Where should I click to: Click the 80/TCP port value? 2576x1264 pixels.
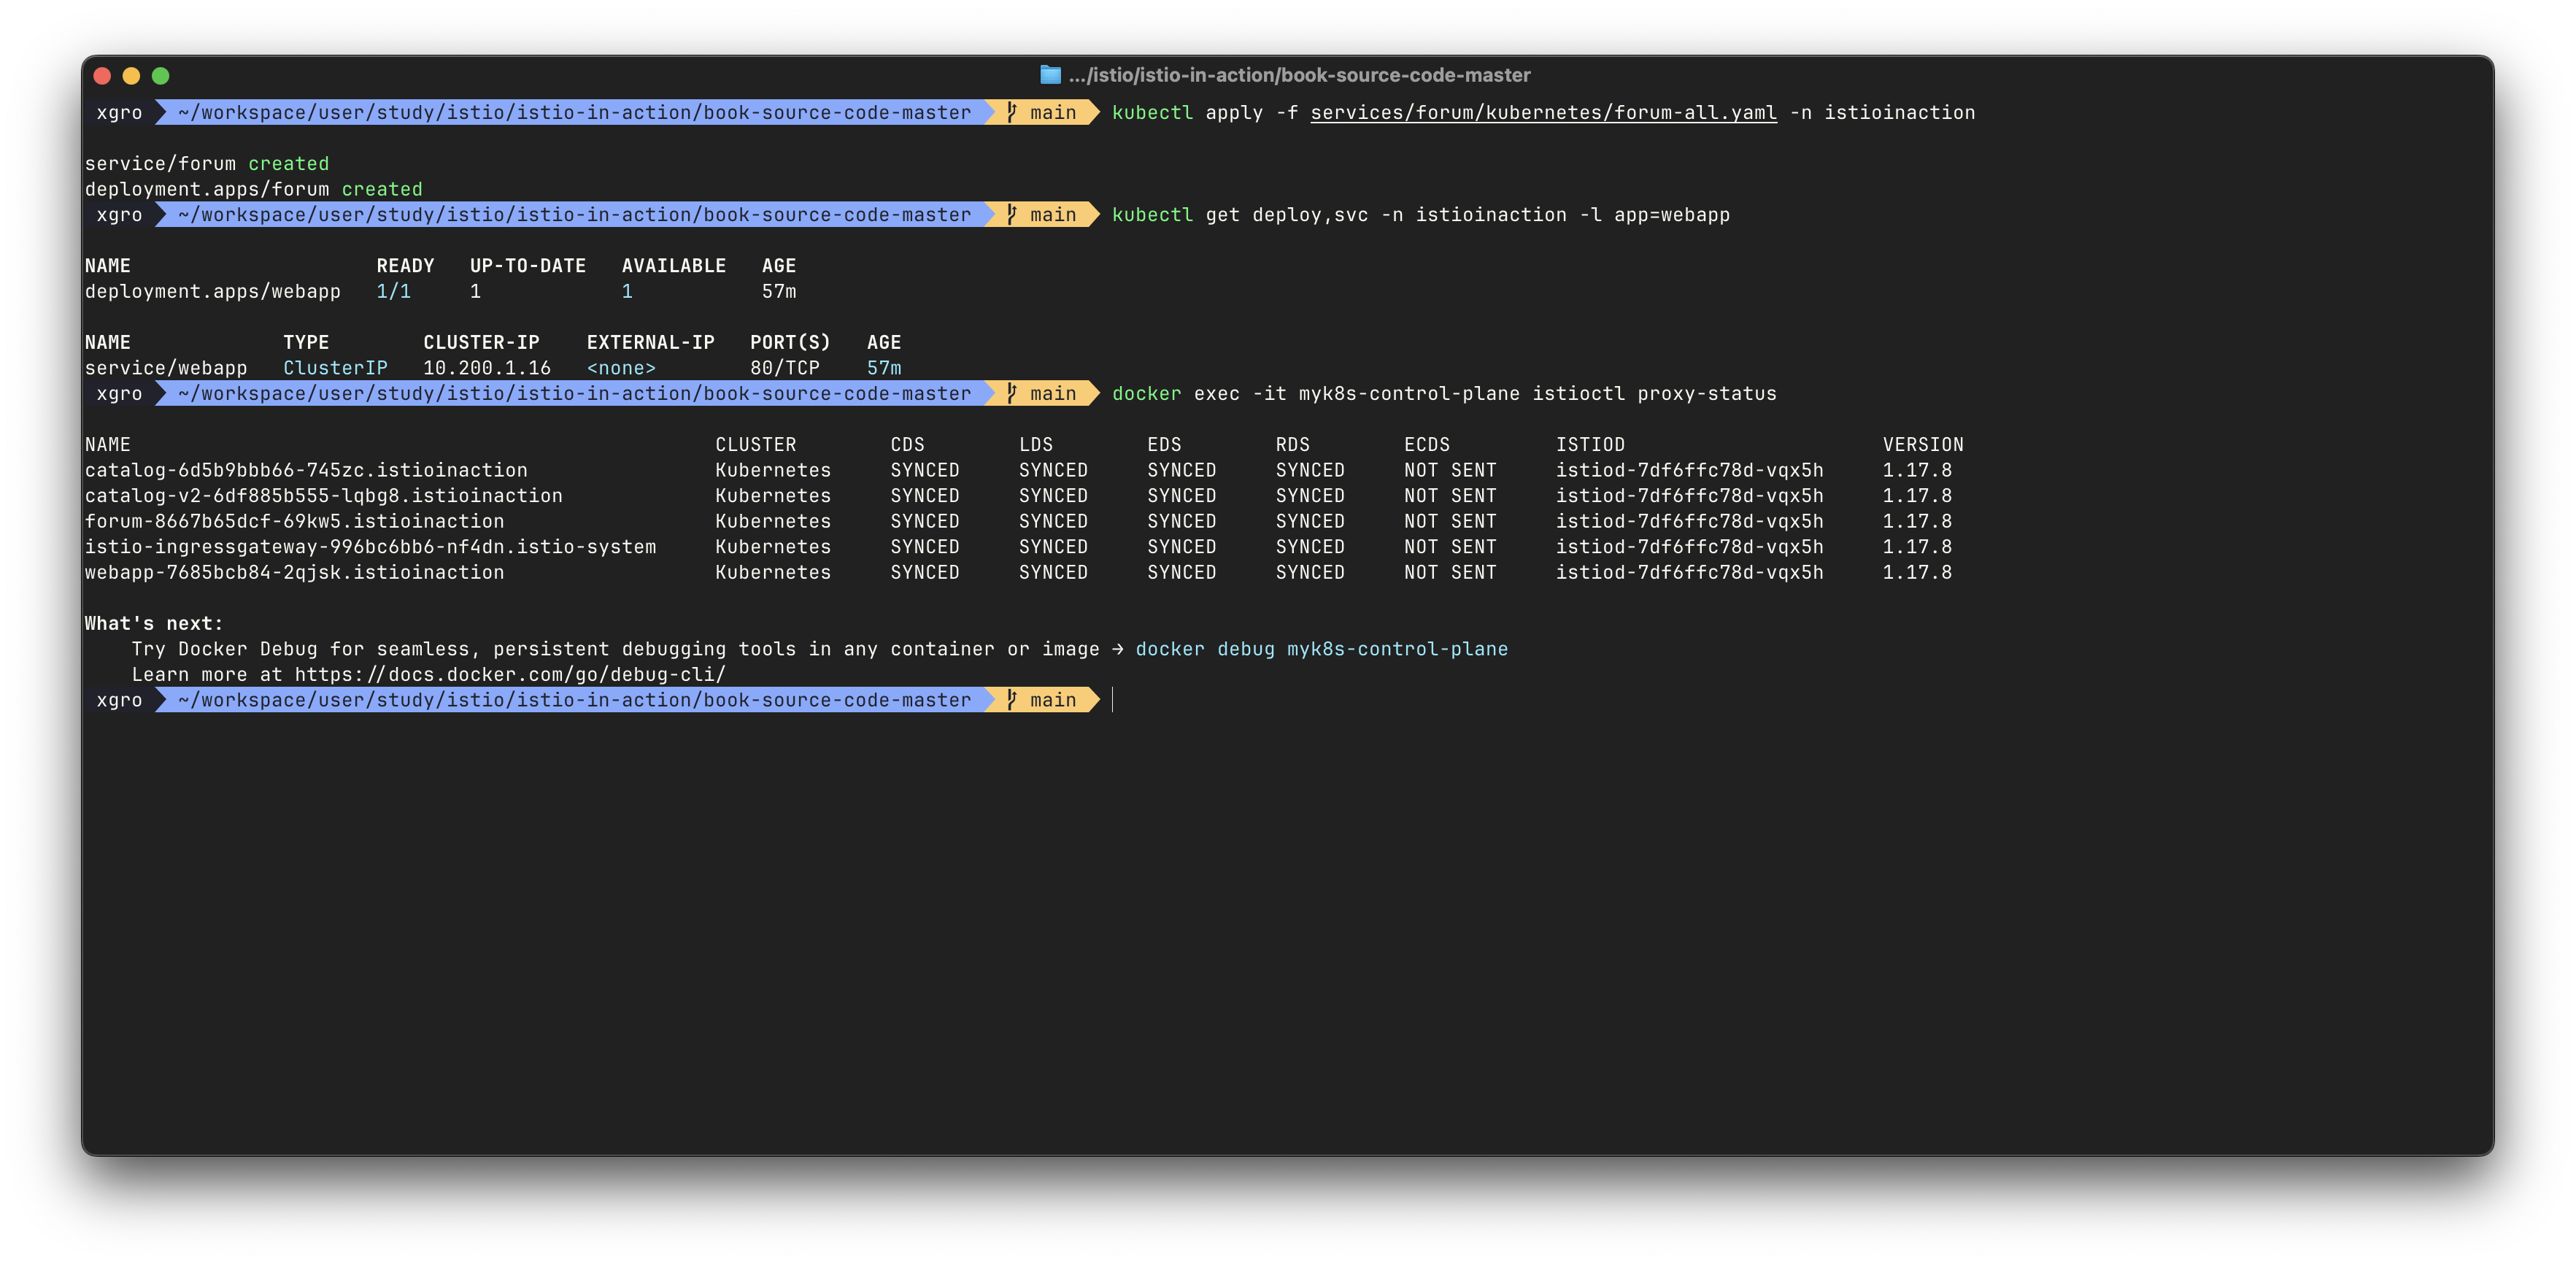click(785, 368)
